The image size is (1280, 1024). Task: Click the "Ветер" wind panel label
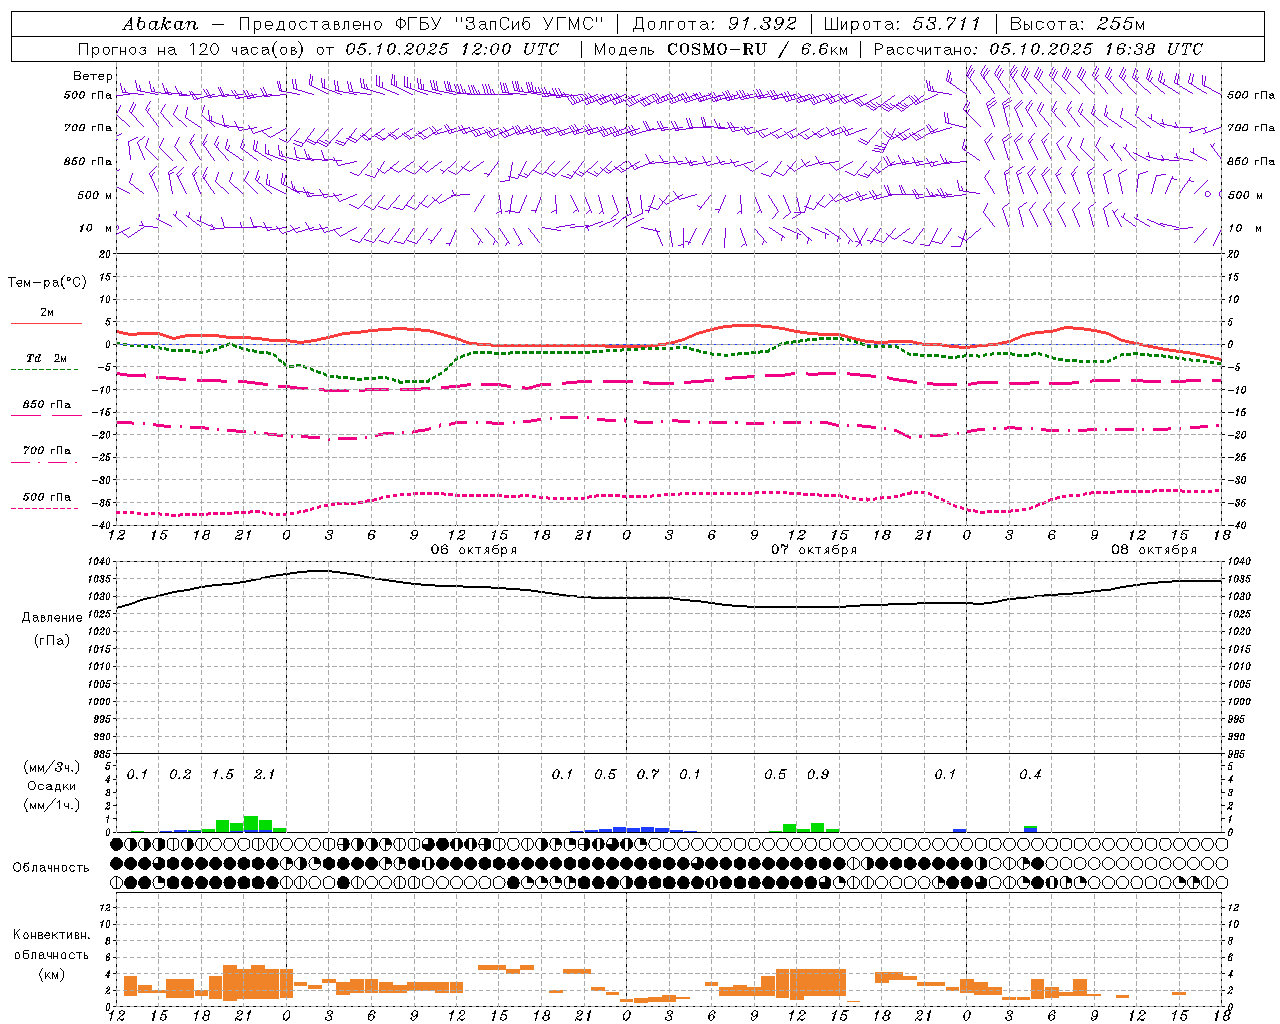point(92,76)
